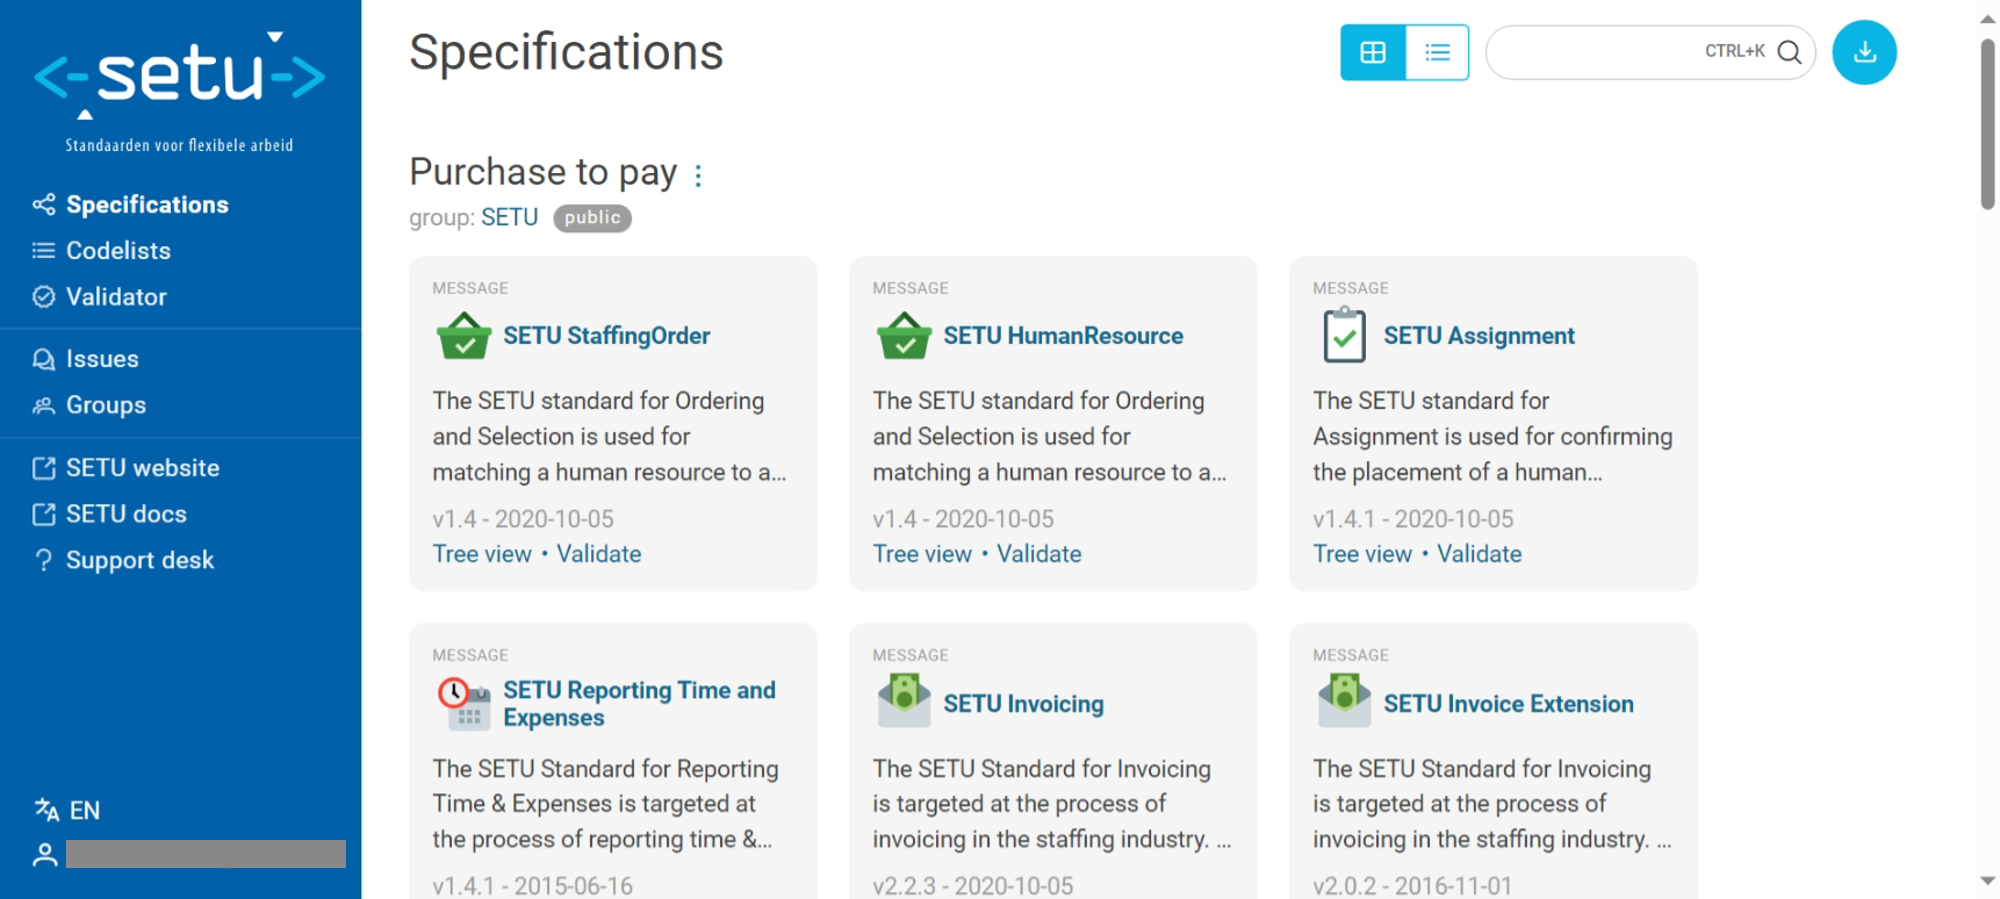Open Validator in the sidebar

[116, 296]
